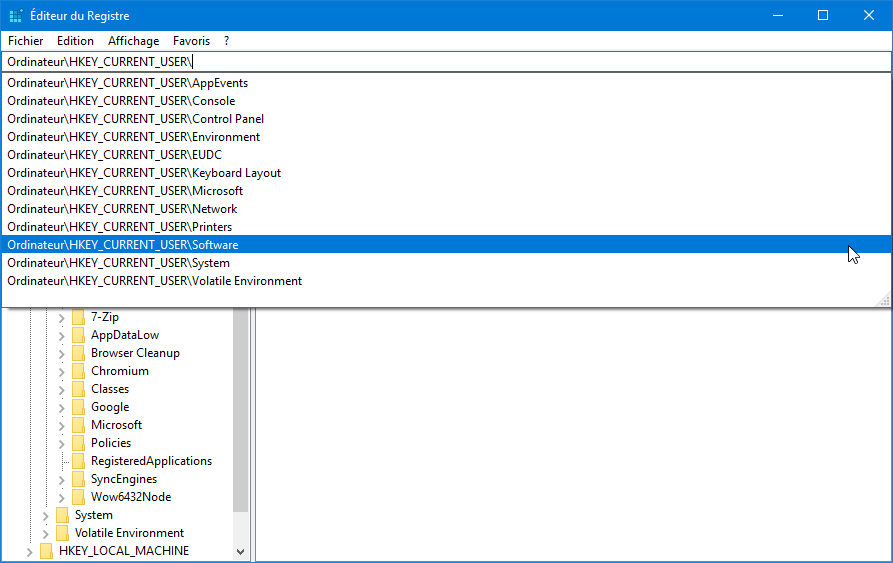Image resolution: width=893 pixels, height=563 pixels.
Task: Click the Wow6432Node folder icon
Action: pos(79,497)
